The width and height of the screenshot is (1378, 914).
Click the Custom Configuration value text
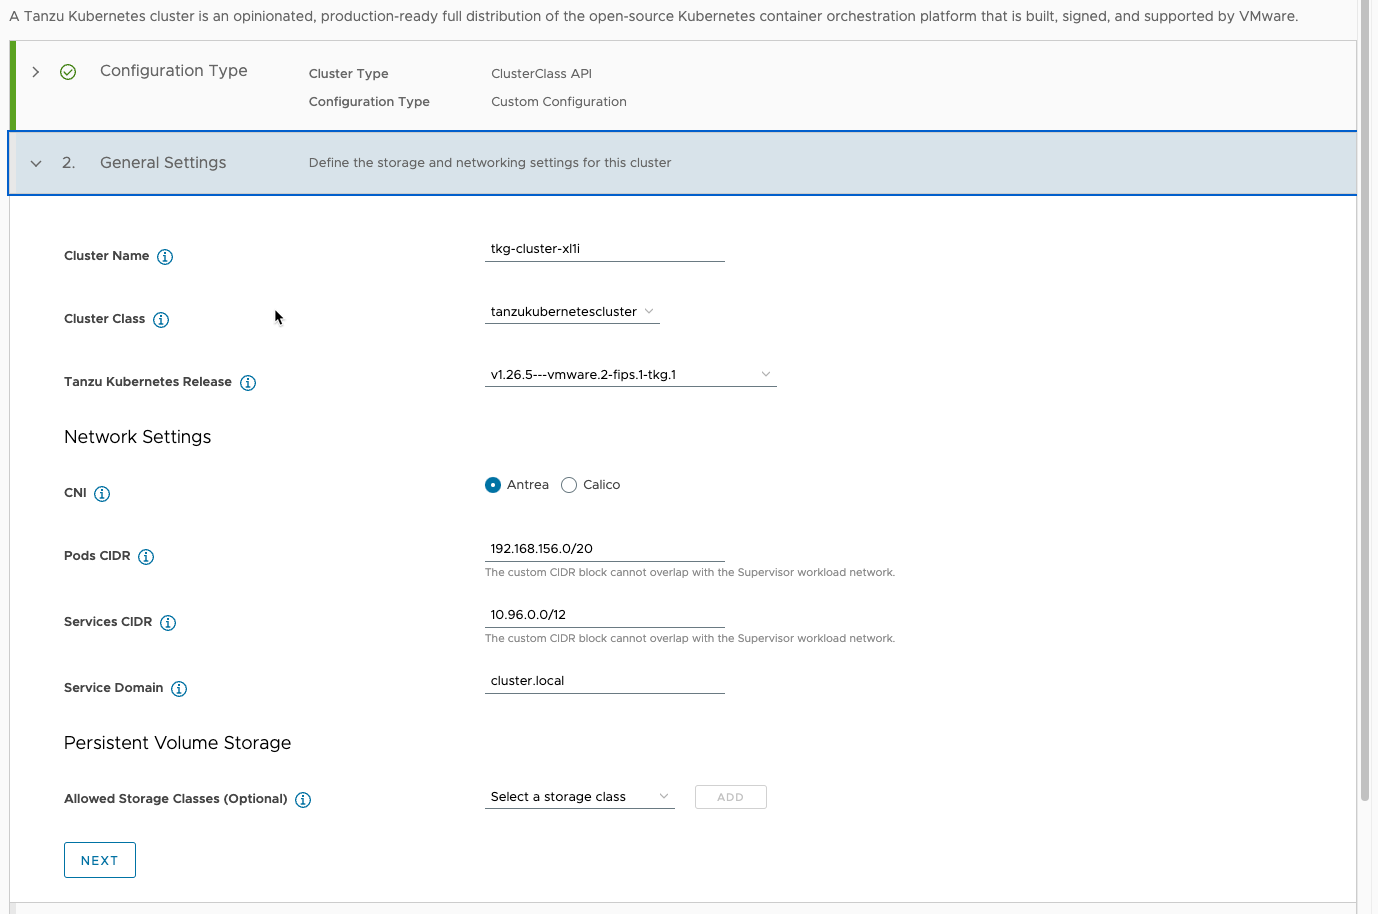pyautogui.click(x=559, y=102)
